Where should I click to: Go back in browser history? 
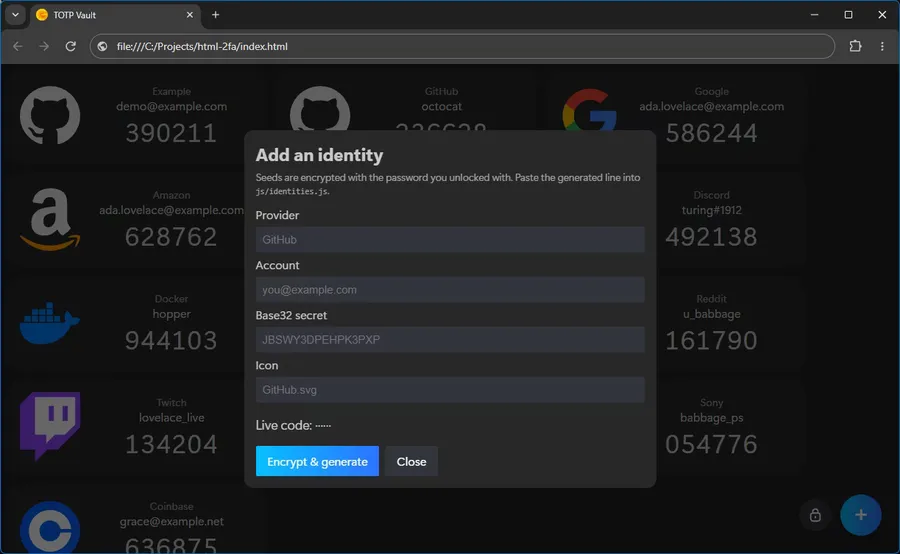click(18, 46)
